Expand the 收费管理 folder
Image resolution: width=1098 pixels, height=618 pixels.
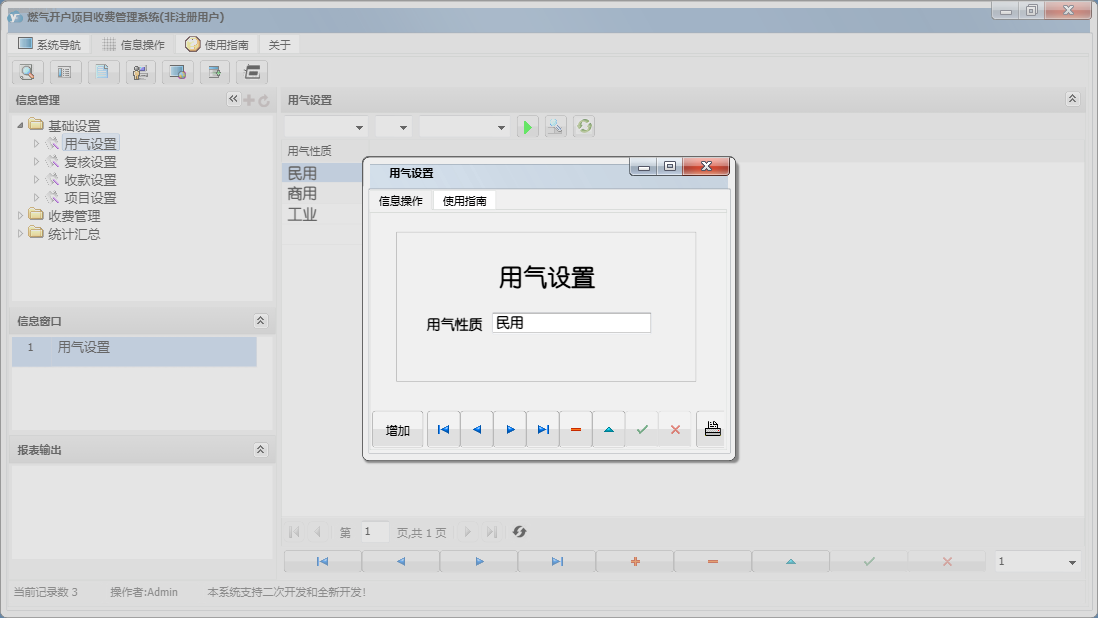click(x=21, y=215)
